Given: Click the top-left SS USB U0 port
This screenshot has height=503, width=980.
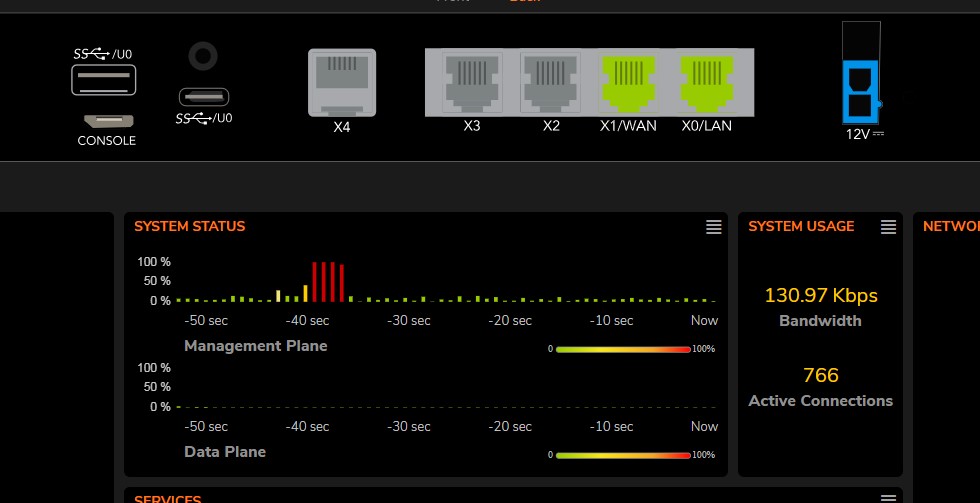Looking at the screenshot, I should tap(104, 80).
